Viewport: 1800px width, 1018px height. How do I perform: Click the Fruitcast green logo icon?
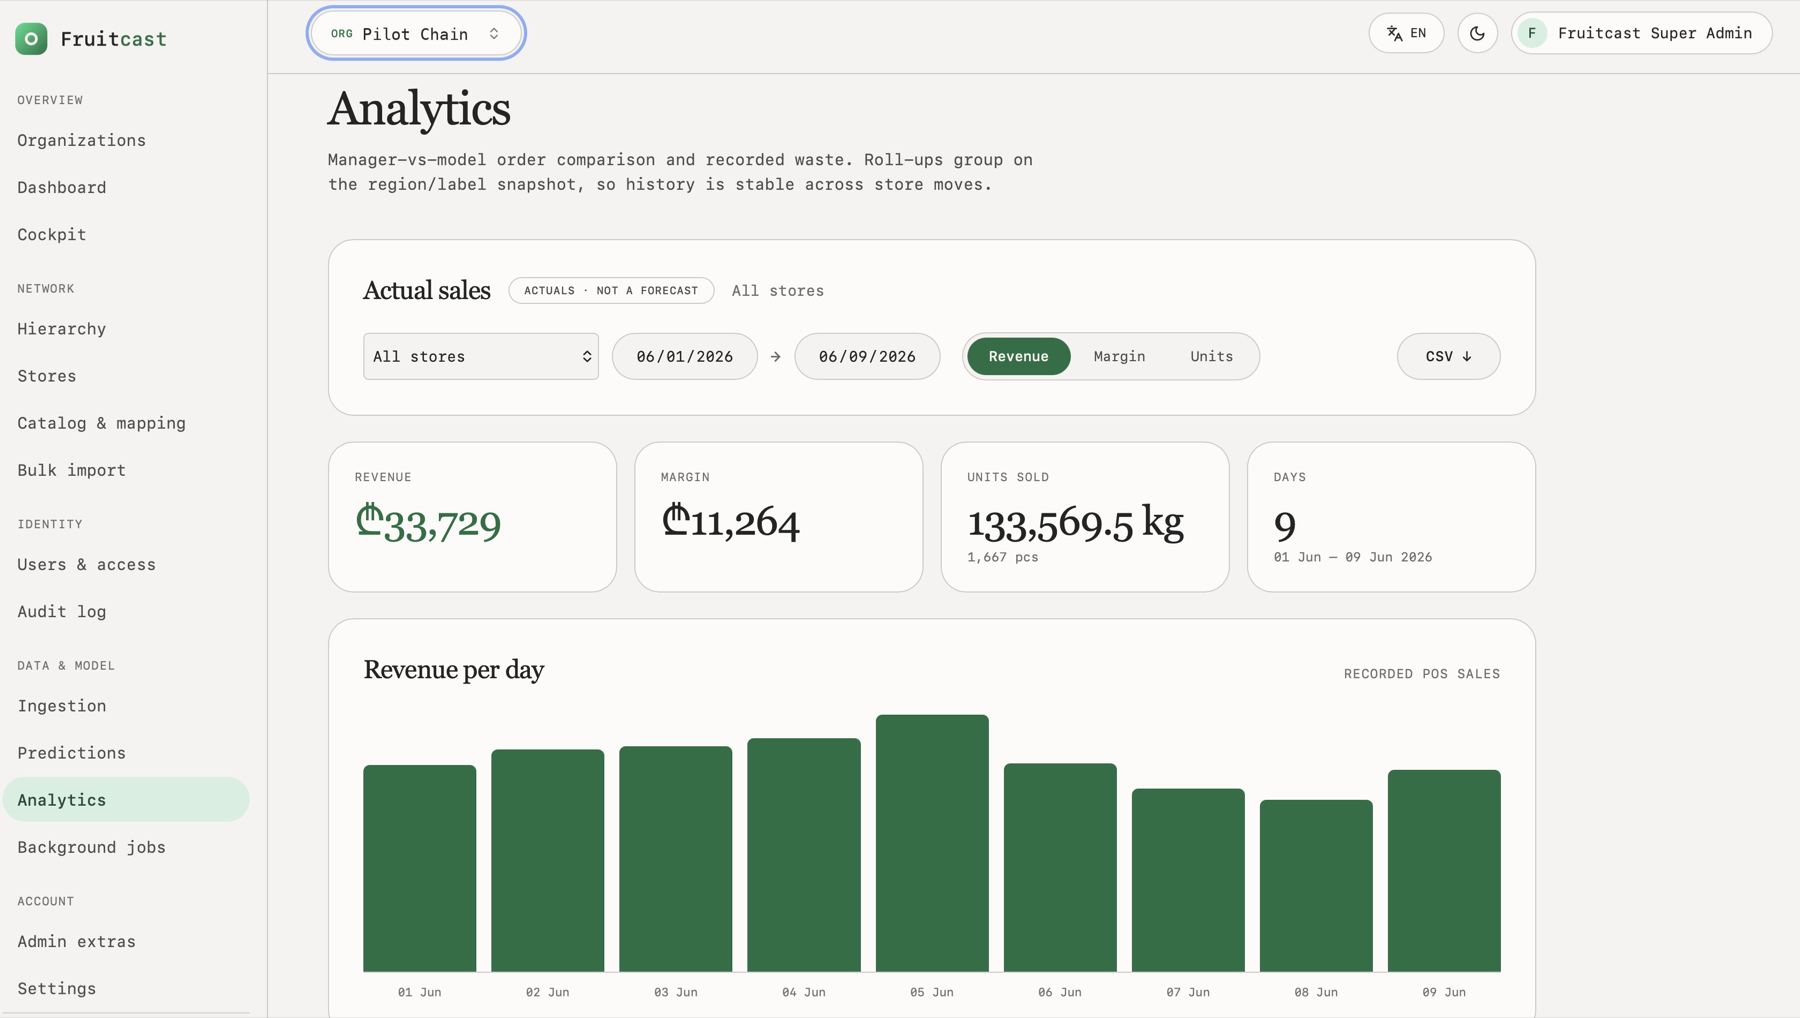[31, 39]
